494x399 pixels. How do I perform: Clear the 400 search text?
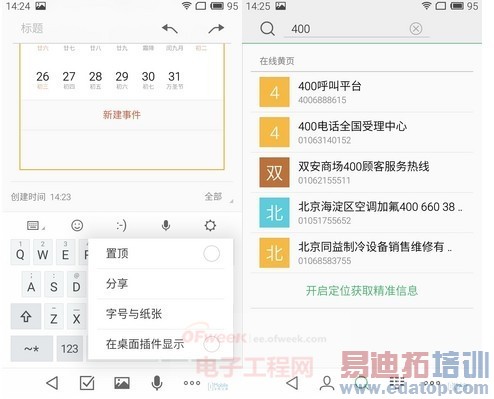[x=416, y=29]
